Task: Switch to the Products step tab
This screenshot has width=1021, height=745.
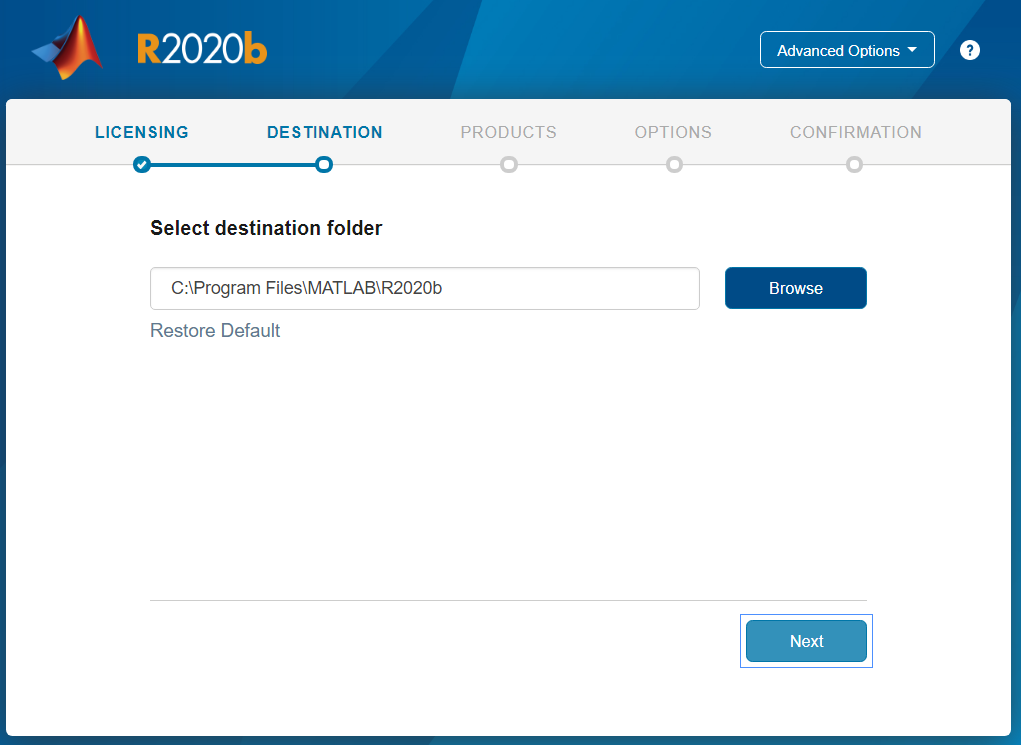Action: tap(509, 132)
